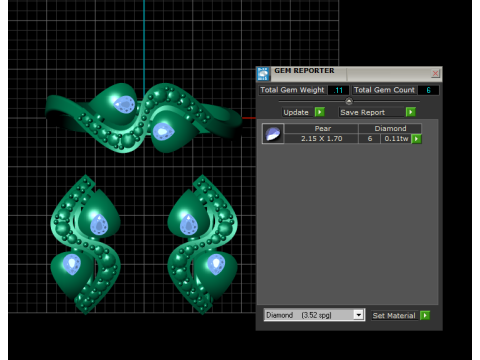
Task: Close the Gem Reporter window
Action: [435, 73]
